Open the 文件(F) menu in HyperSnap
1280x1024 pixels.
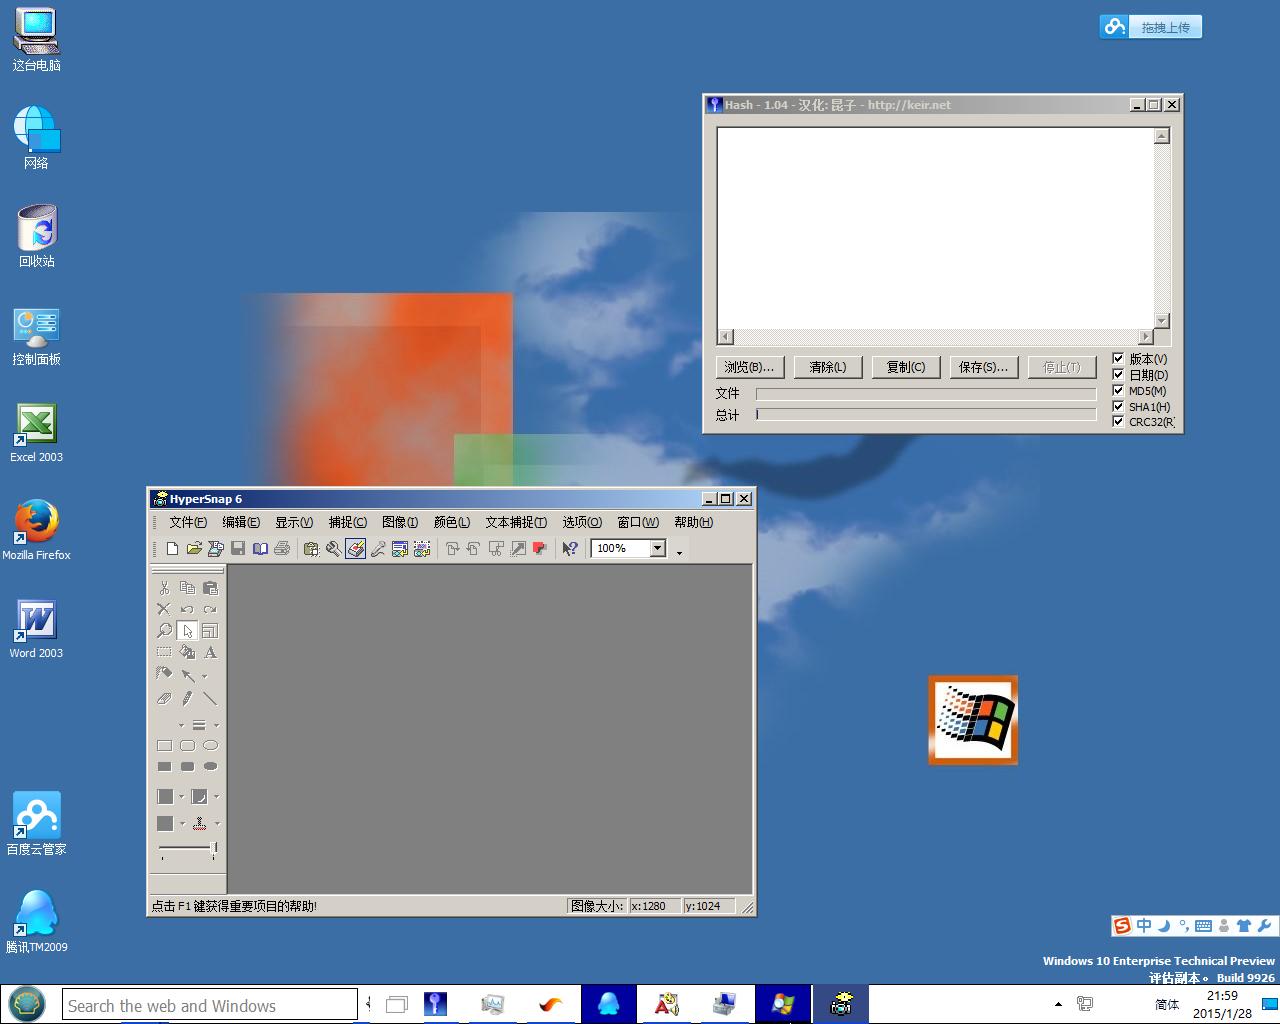click(x=188, y=522)
